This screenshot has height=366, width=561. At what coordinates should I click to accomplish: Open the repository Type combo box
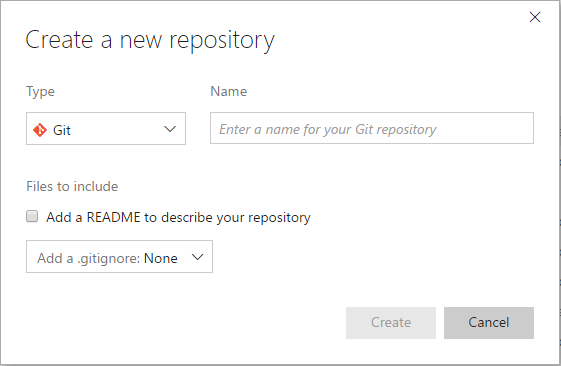coord(106,128)
